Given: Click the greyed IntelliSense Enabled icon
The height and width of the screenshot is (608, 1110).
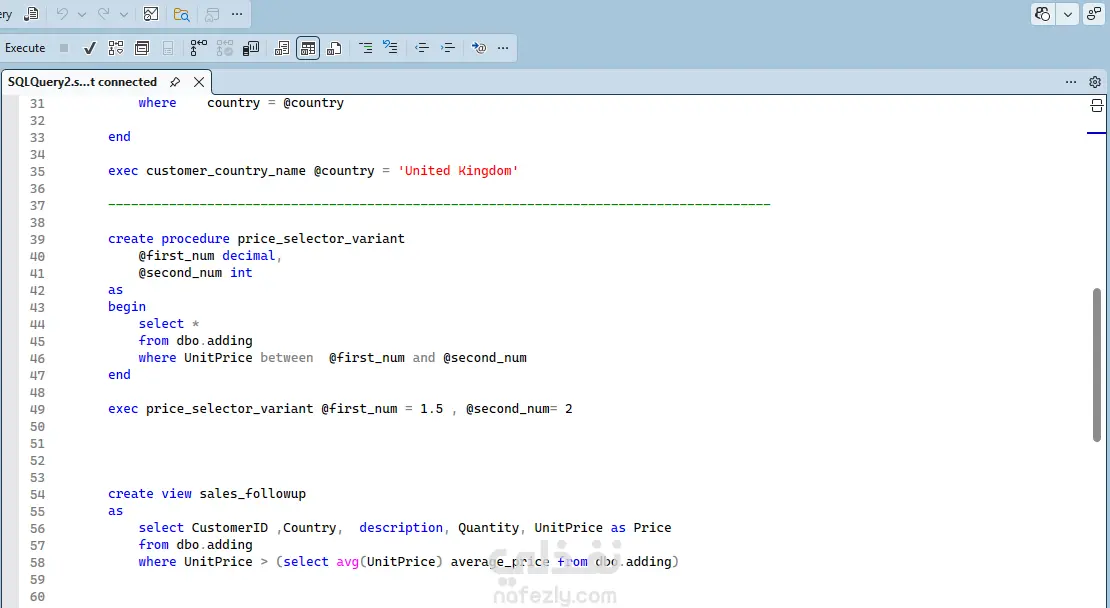Looking at the screenshot, I should click(168, 48).
